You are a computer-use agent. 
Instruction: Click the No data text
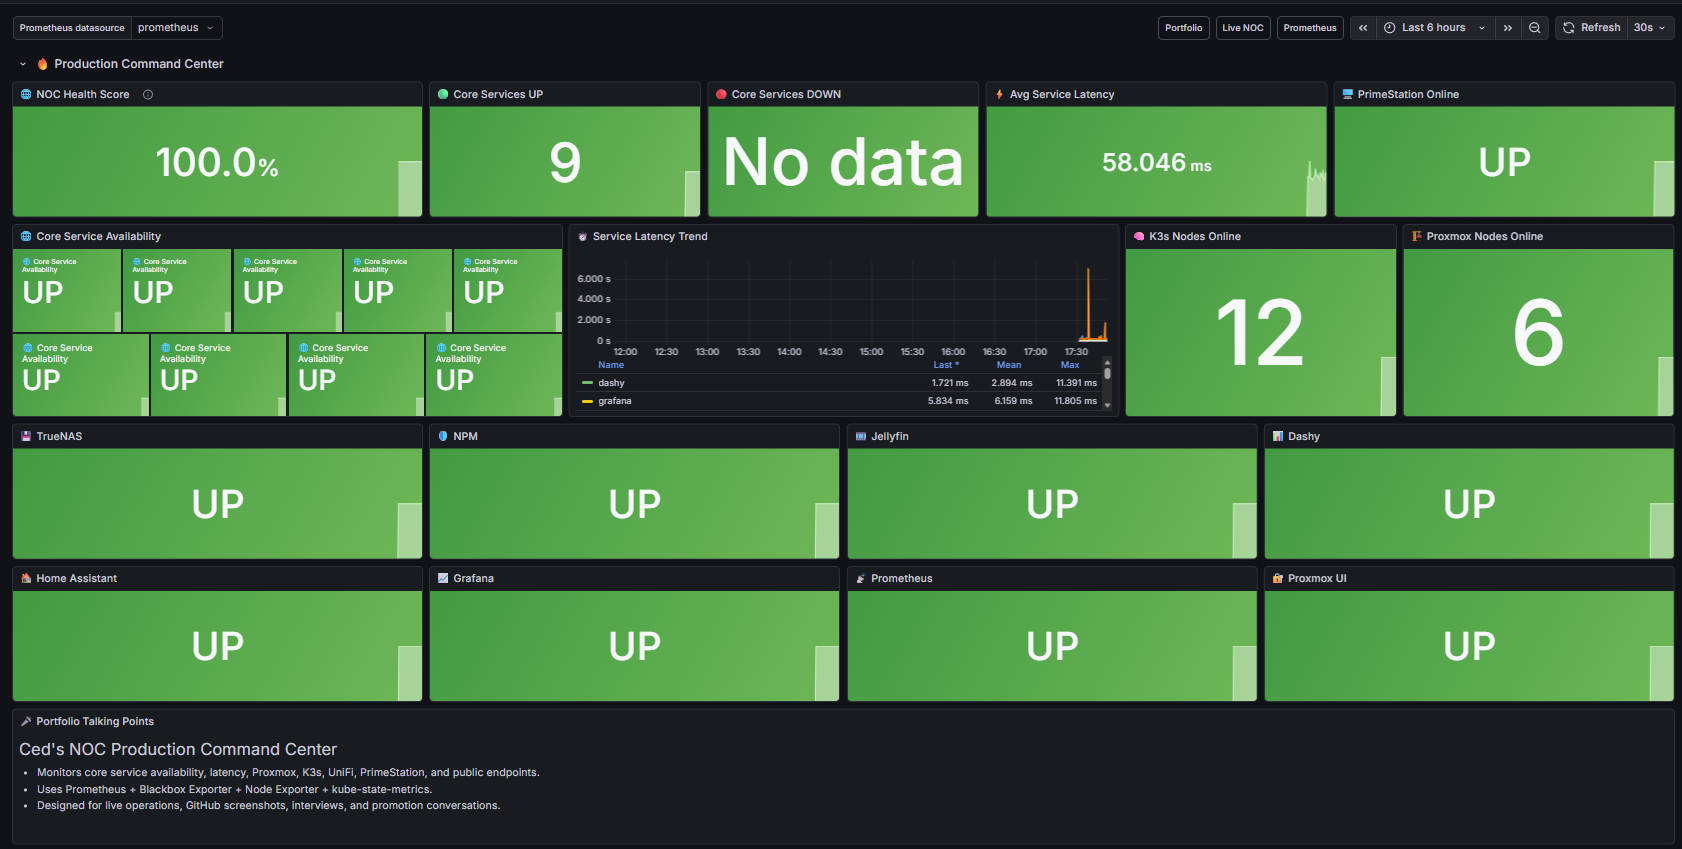coord(843,162)
